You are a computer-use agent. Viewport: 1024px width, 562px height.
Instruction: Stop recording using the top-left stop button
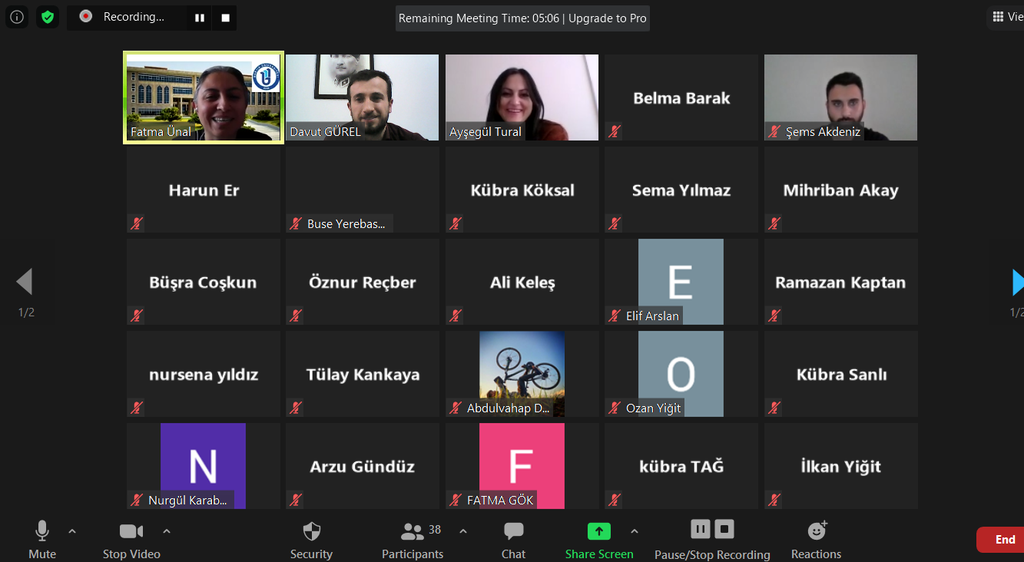[226, 17]
